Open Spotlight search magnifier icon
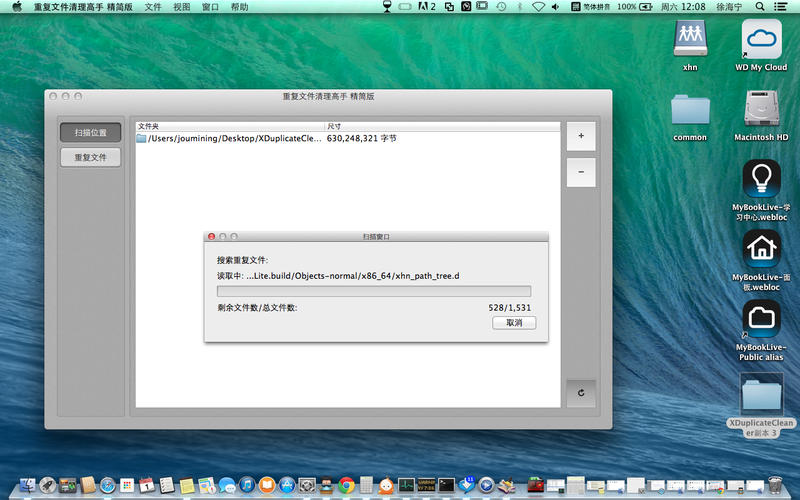This screenshot has width=800, height=500. (760, 7)
